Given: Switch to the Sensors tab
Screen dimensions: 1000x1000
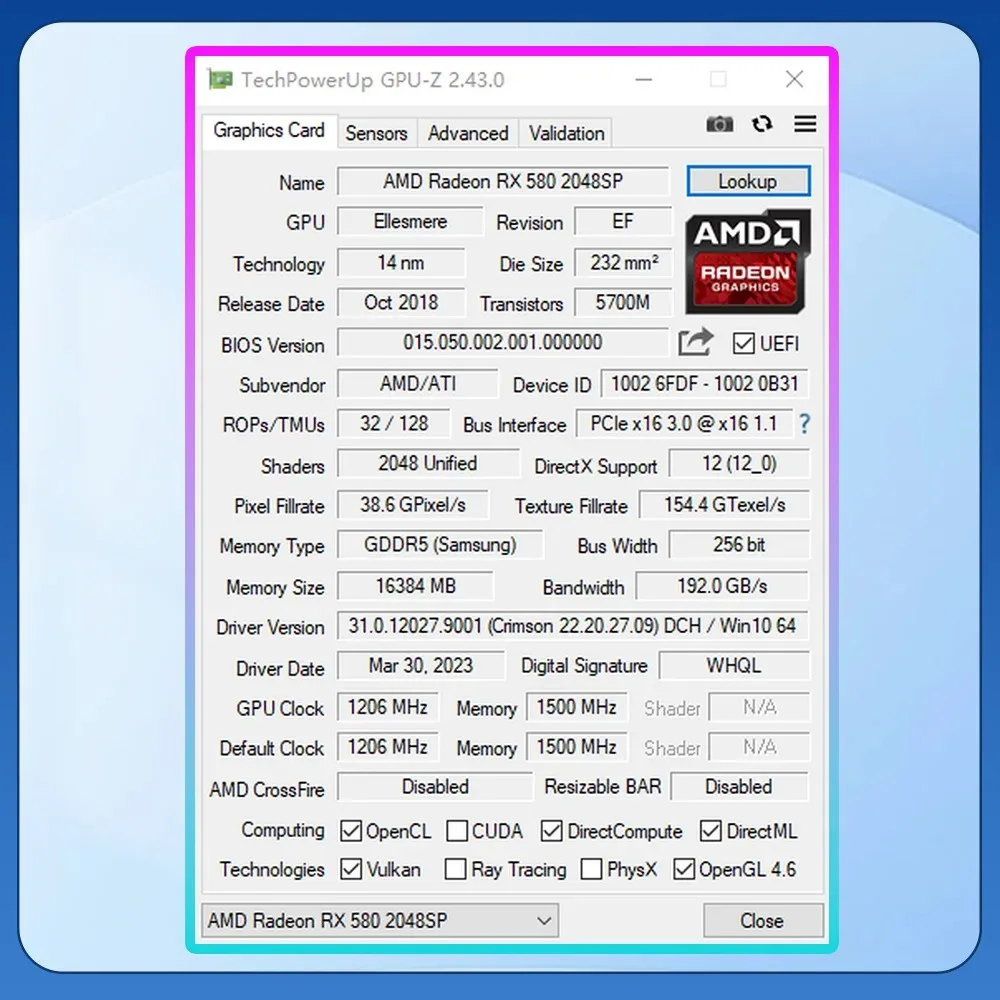Looking at the screenshot, I should tap(376, 133).
